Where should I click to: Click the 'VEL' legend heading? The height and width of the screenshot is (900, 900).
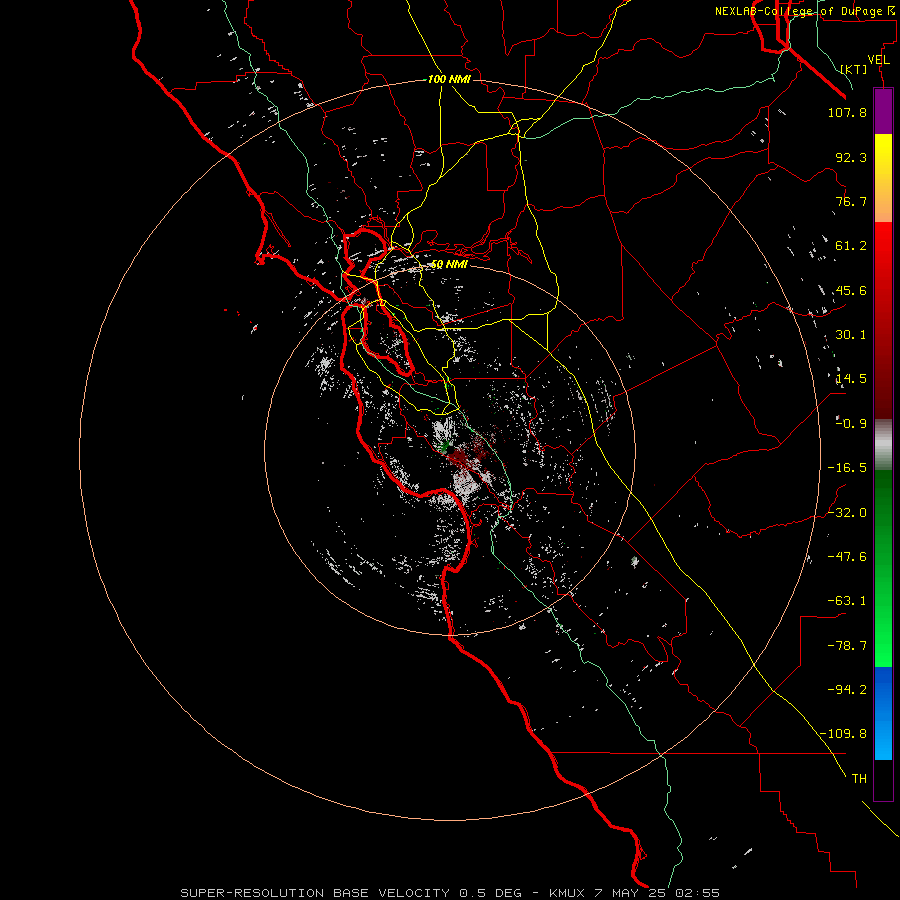point(878,60)
